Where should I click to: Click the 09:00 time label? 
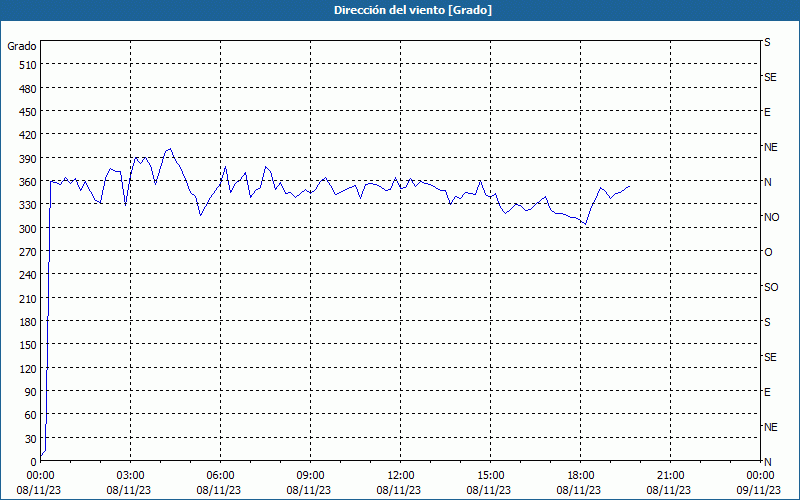click(x=310, y=476)
